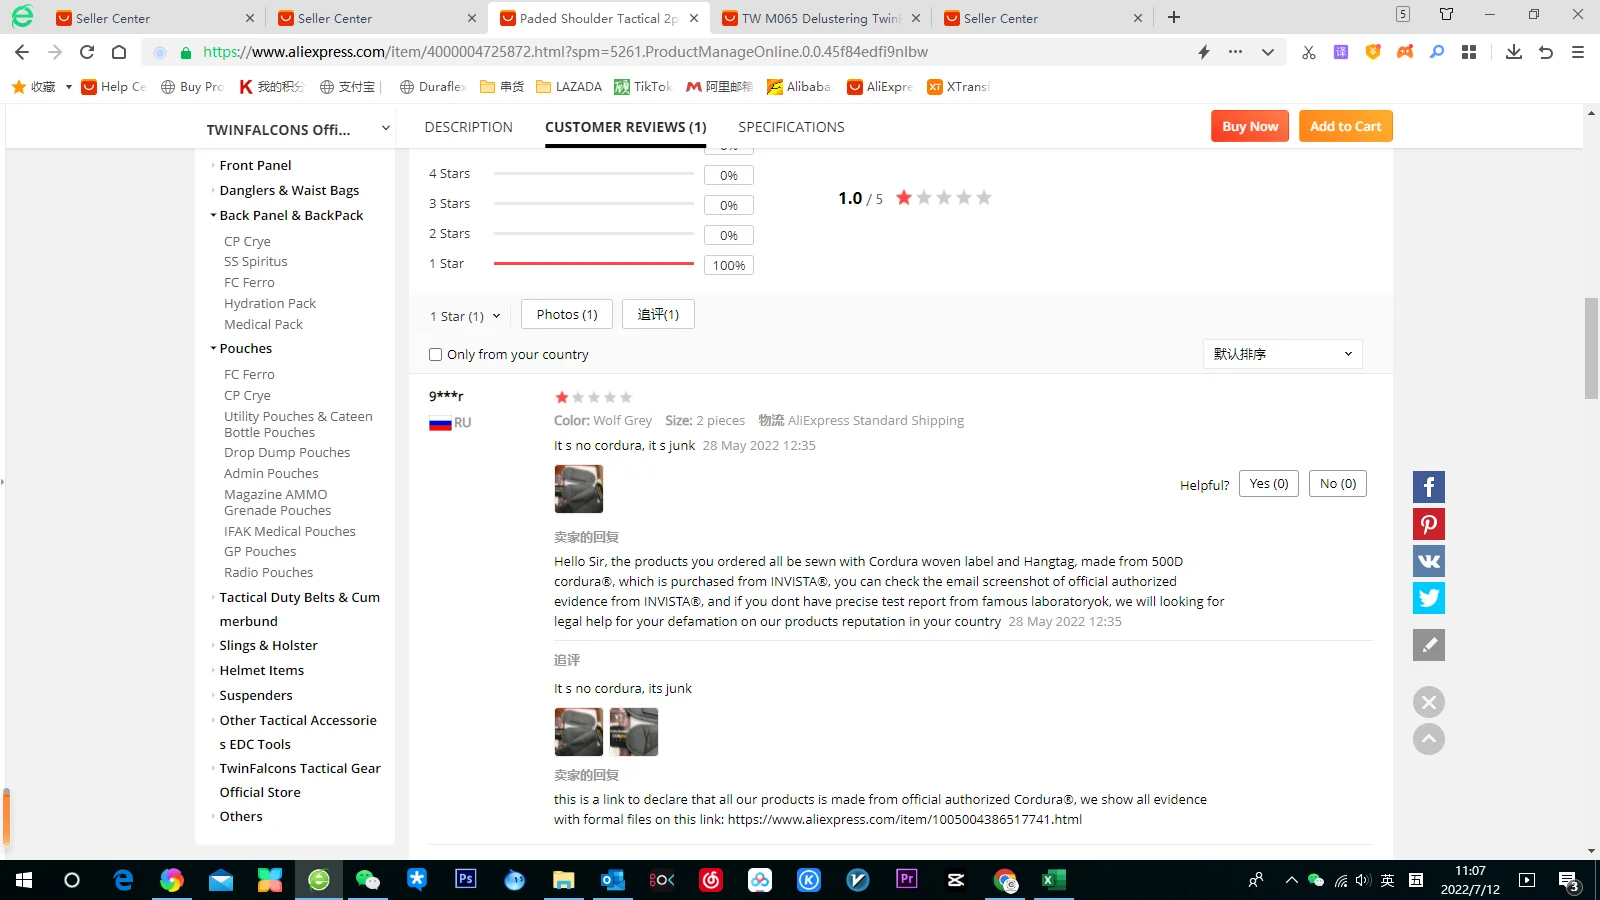Screen dimensions: 1600x900
Task: Open the address bar dropdown chevron
Action: [x=1268, y=52]
